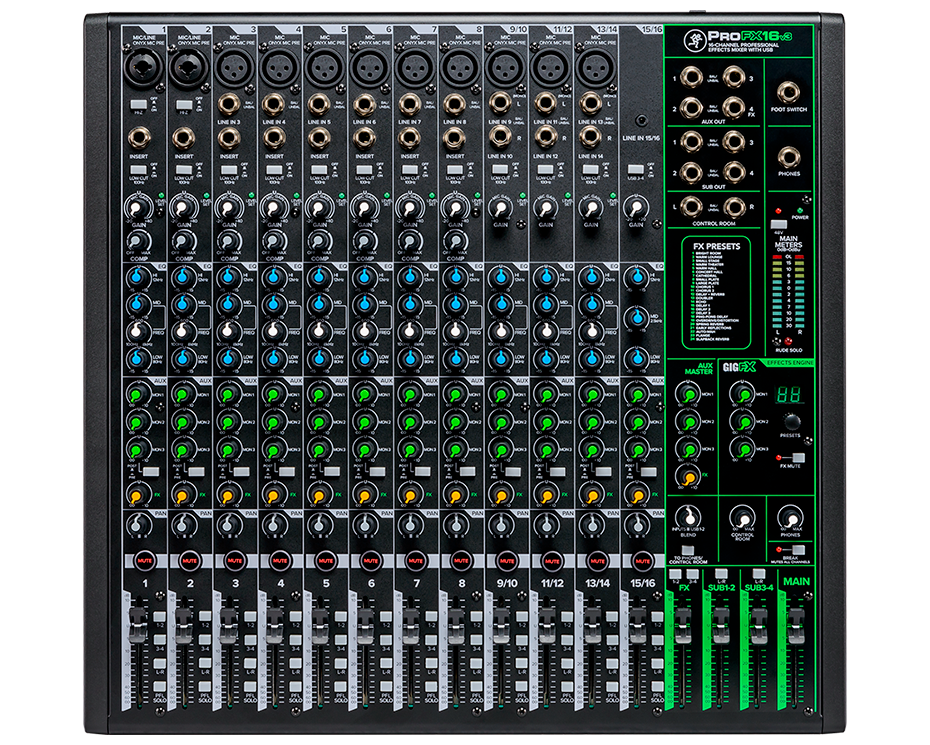The height and width of the screenshot is (745, 930).
Task: Click Aux Master MON1 knob
Action: click(x=688, y=394)
